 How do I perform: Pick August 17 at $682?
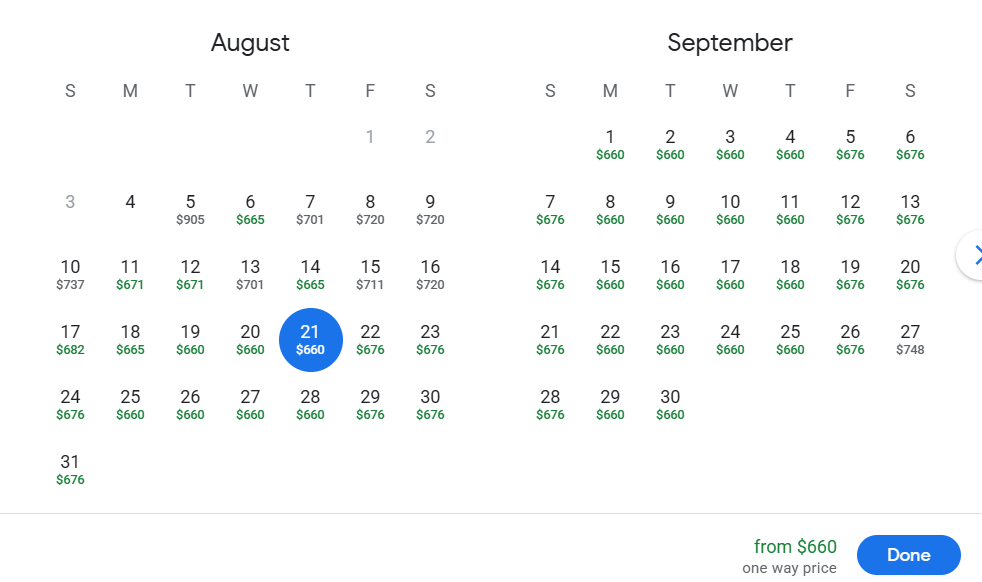pyautogui.click(x=70, y=339)
